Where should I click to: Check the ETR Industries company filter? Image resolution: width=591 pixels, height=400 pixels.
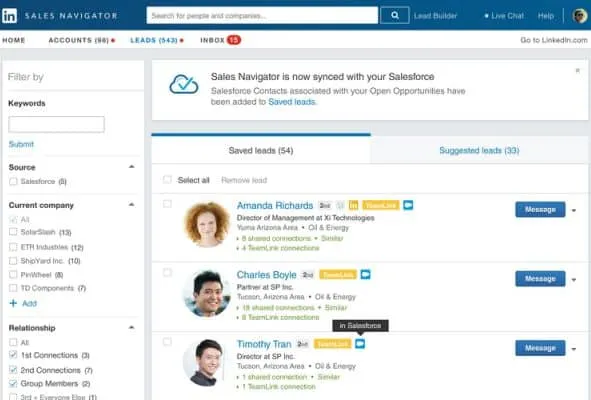[x=13, y=247]
